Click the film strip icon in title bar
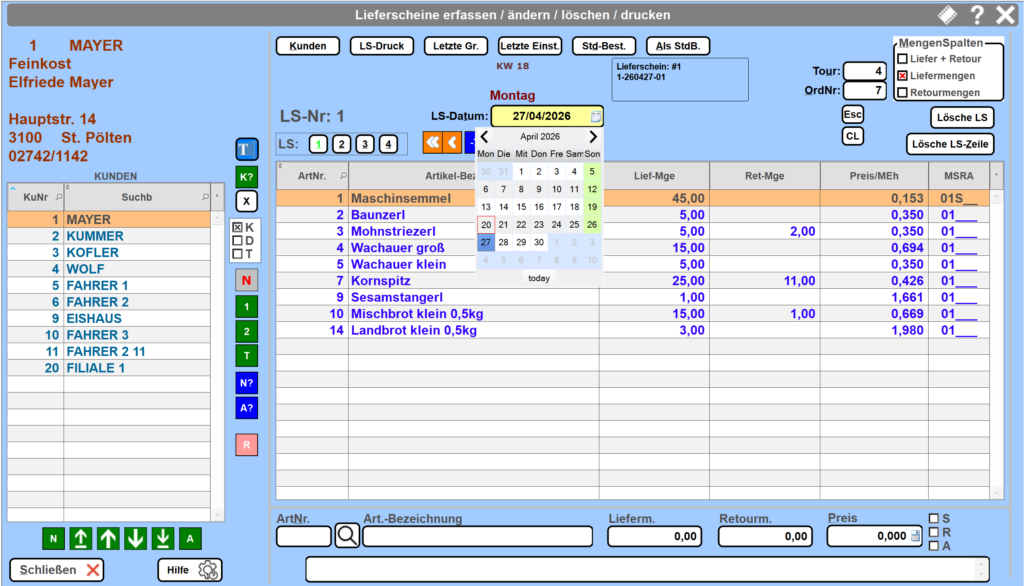The width and height of the screenshot is (1024, 586). pyautogui.click(x=946, y=15)
